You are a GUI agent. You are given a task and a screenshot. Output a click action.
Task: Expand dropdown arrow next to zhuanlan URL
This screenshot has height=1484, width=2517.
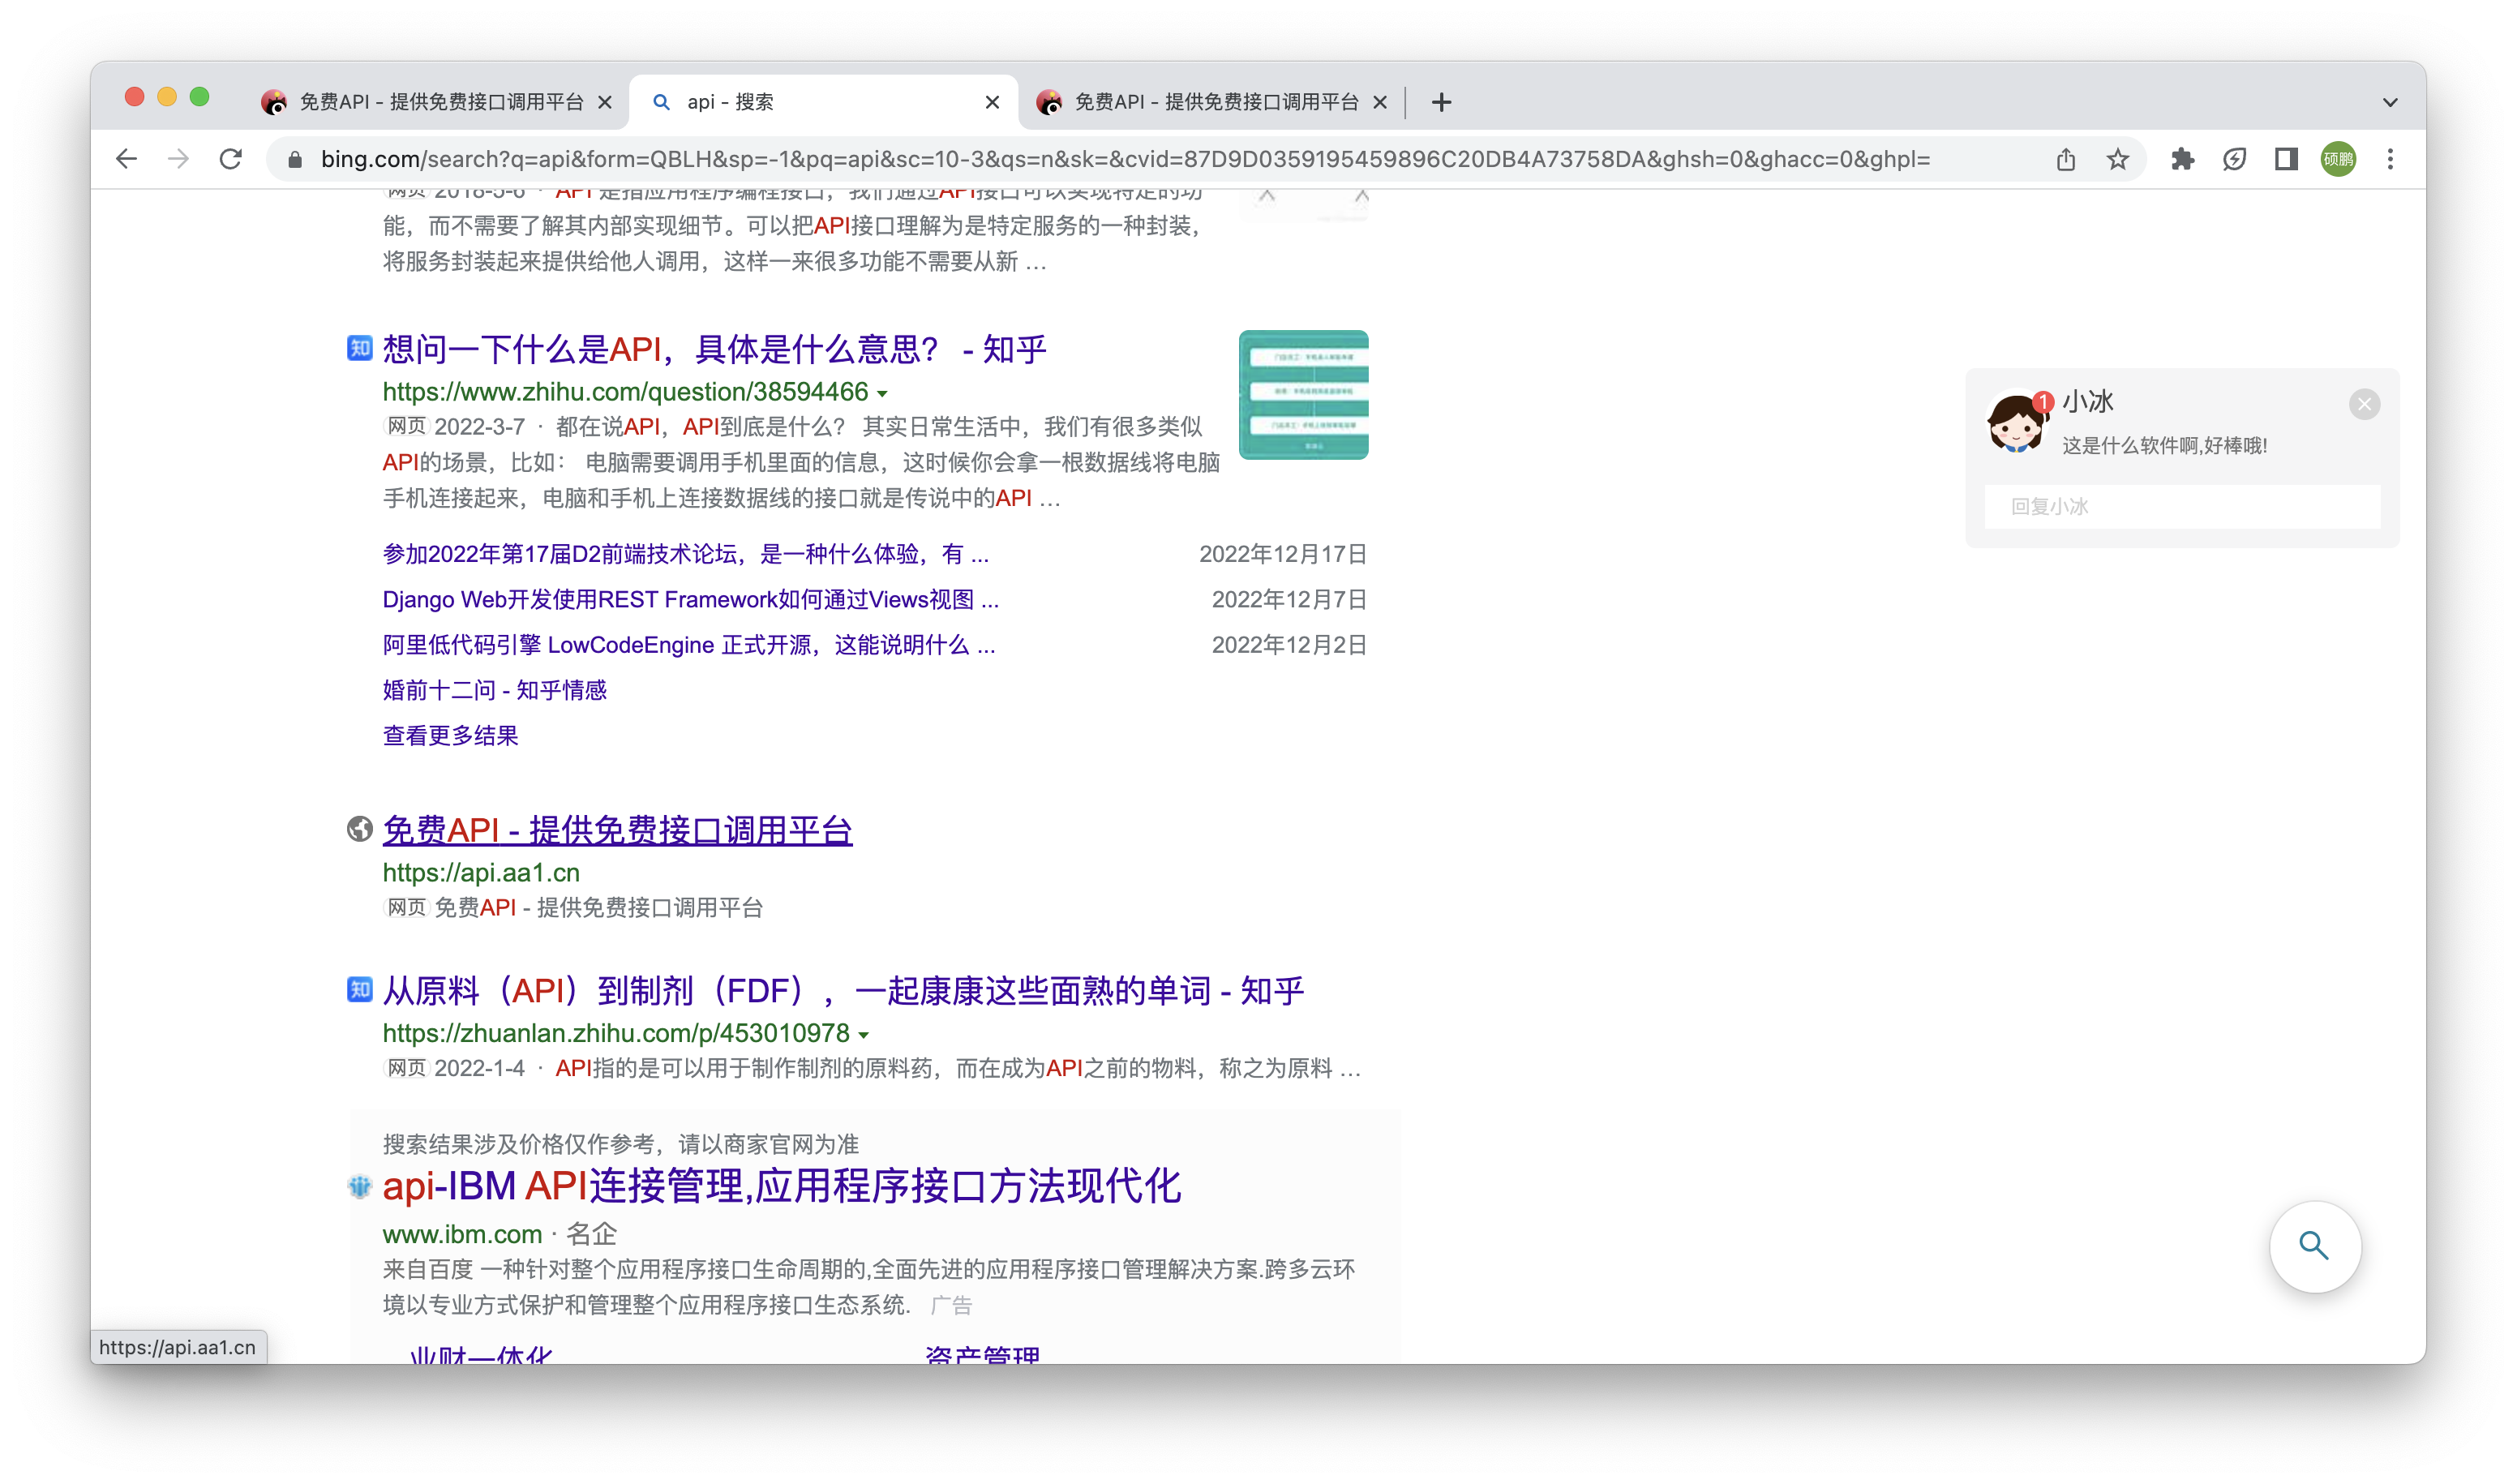(x=863, y=1035)
